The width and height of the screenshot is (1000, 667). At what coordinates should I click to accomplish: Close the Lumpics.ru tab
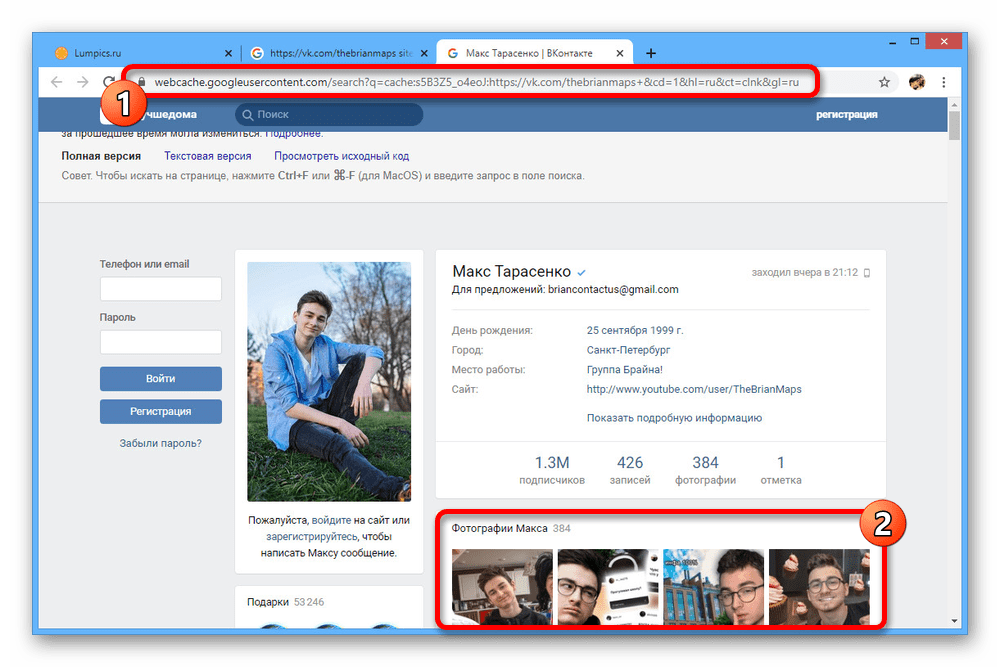pos(228,53)
